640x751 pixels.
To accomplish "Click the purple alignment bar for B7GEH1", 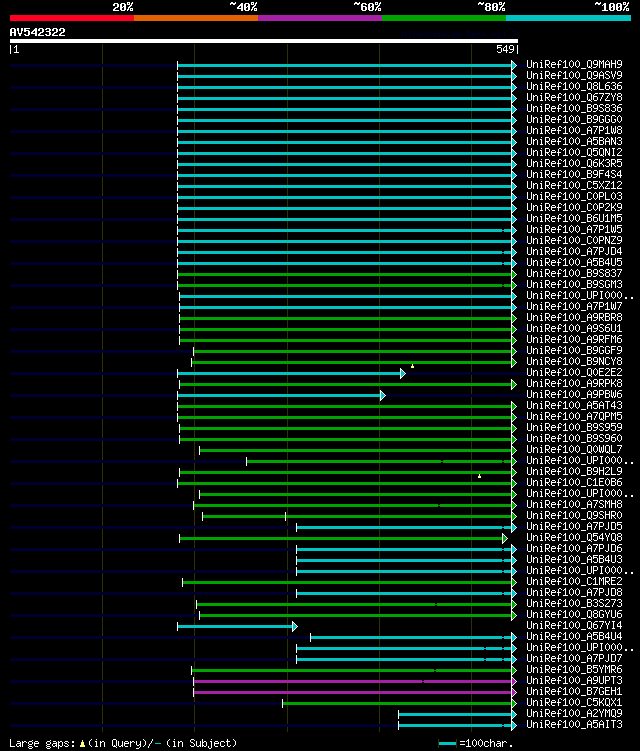I will pyautogui.click(x=353, y=693).
